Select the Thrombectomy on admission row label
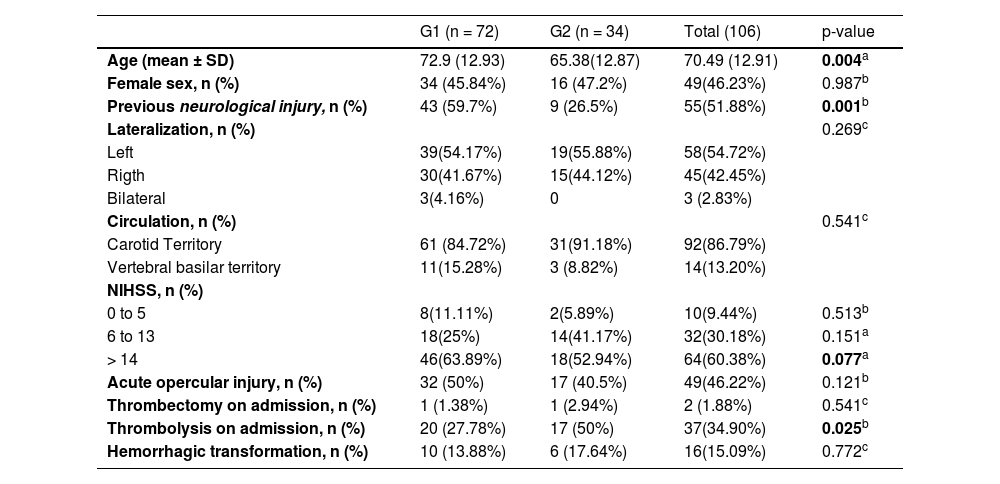1000x484 pixels. point(241,405)
